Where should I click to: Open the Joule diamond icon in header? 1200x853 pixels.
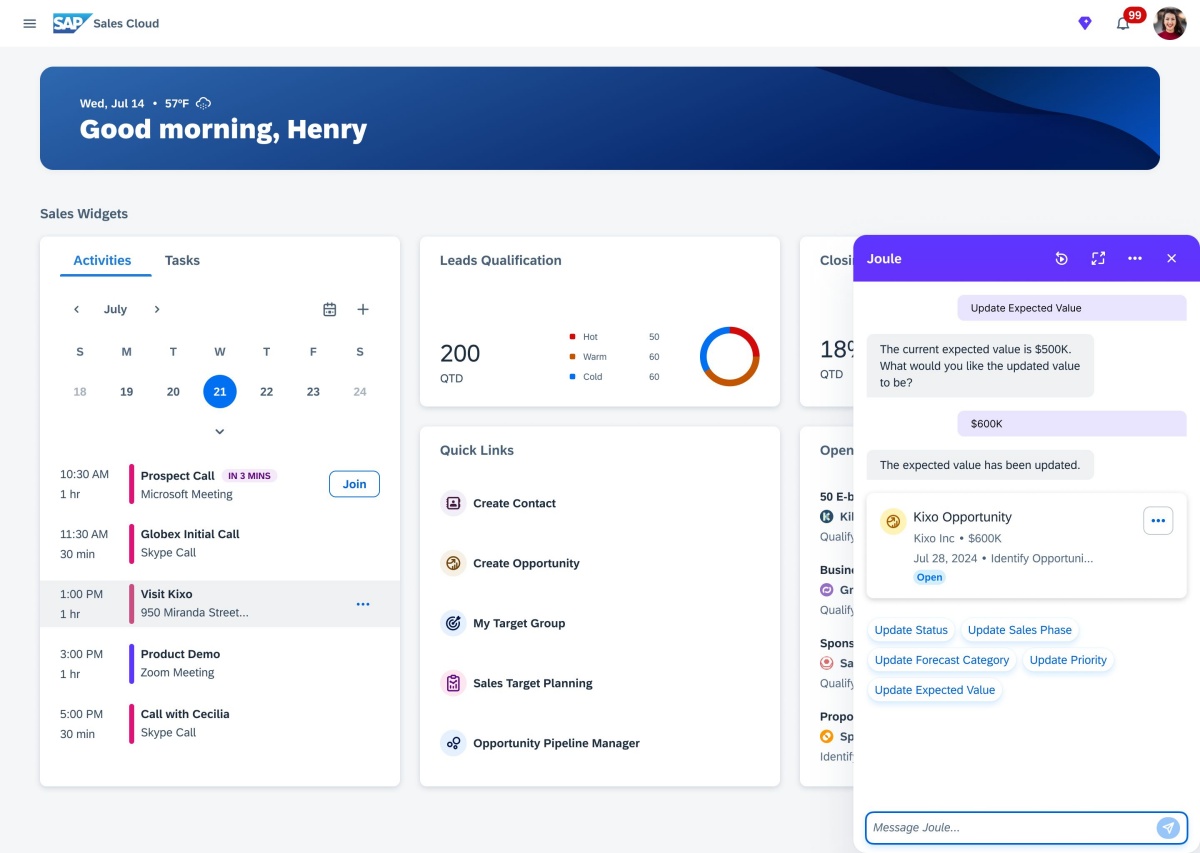(1085, 23)
